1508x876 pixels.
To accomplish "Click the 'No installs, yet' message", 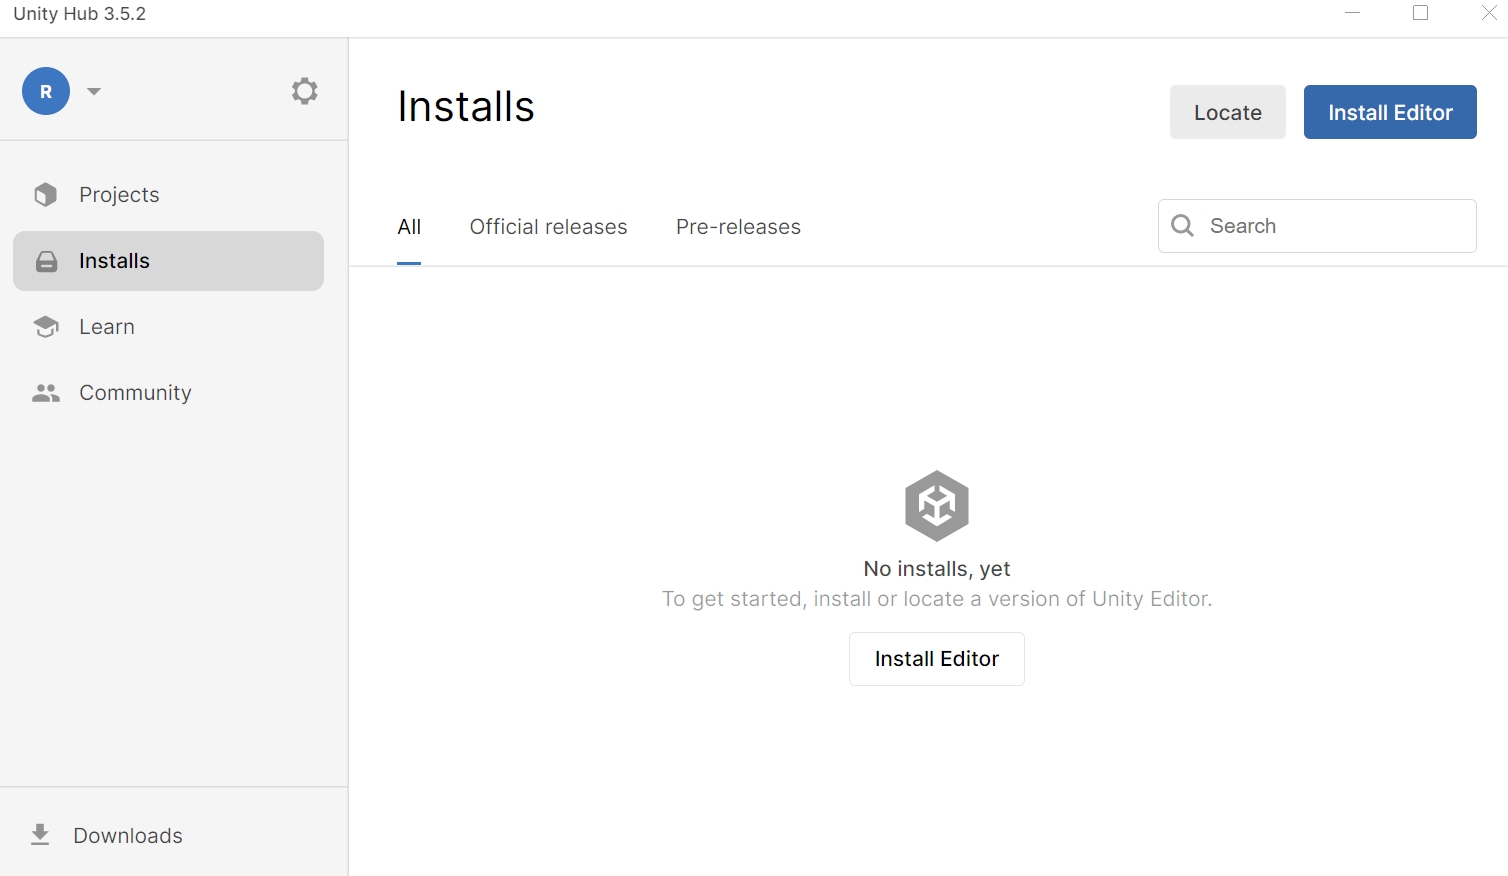I will click(937, 569).
